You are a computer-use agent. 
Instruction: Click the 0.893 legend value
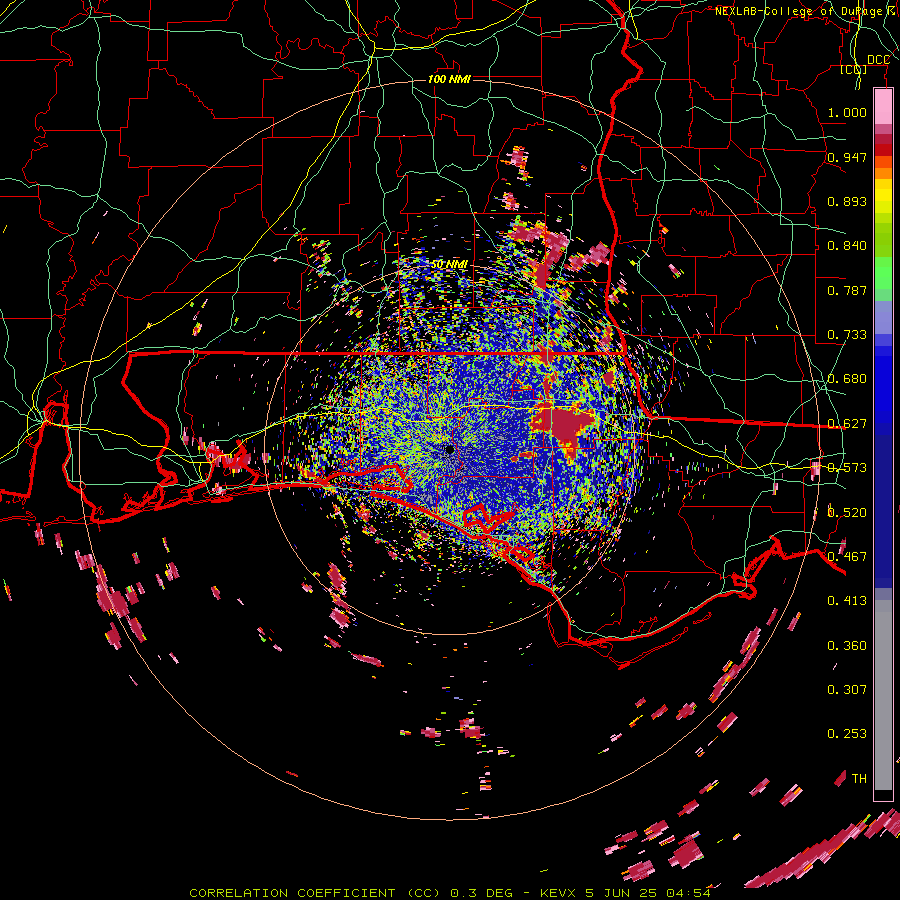point(847,201)
